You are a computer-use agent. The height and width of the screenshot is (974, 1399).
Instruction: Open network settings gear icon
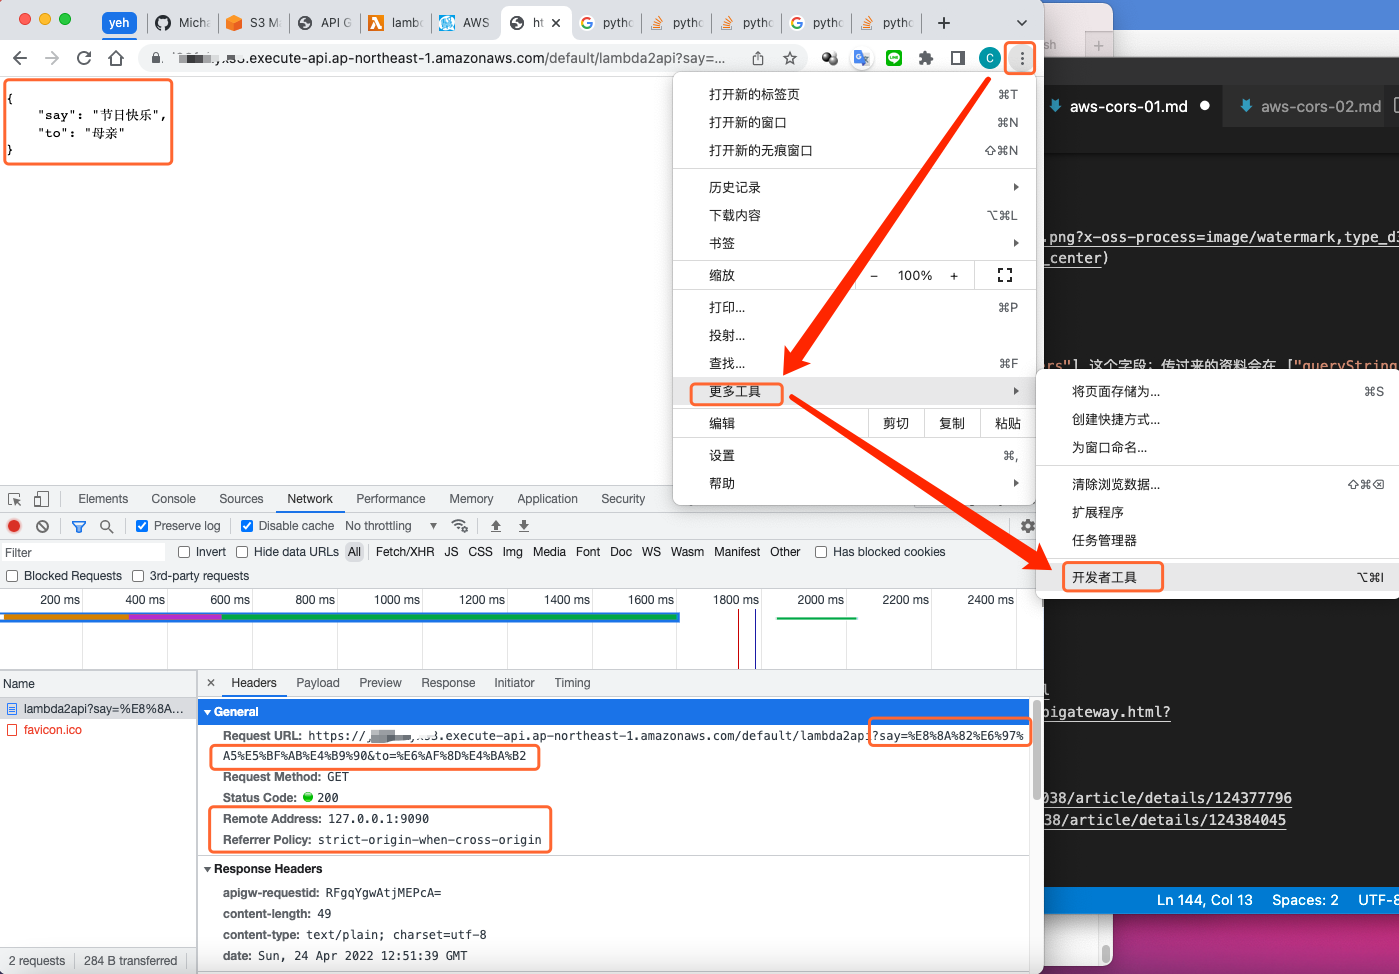pos(1028,526)
